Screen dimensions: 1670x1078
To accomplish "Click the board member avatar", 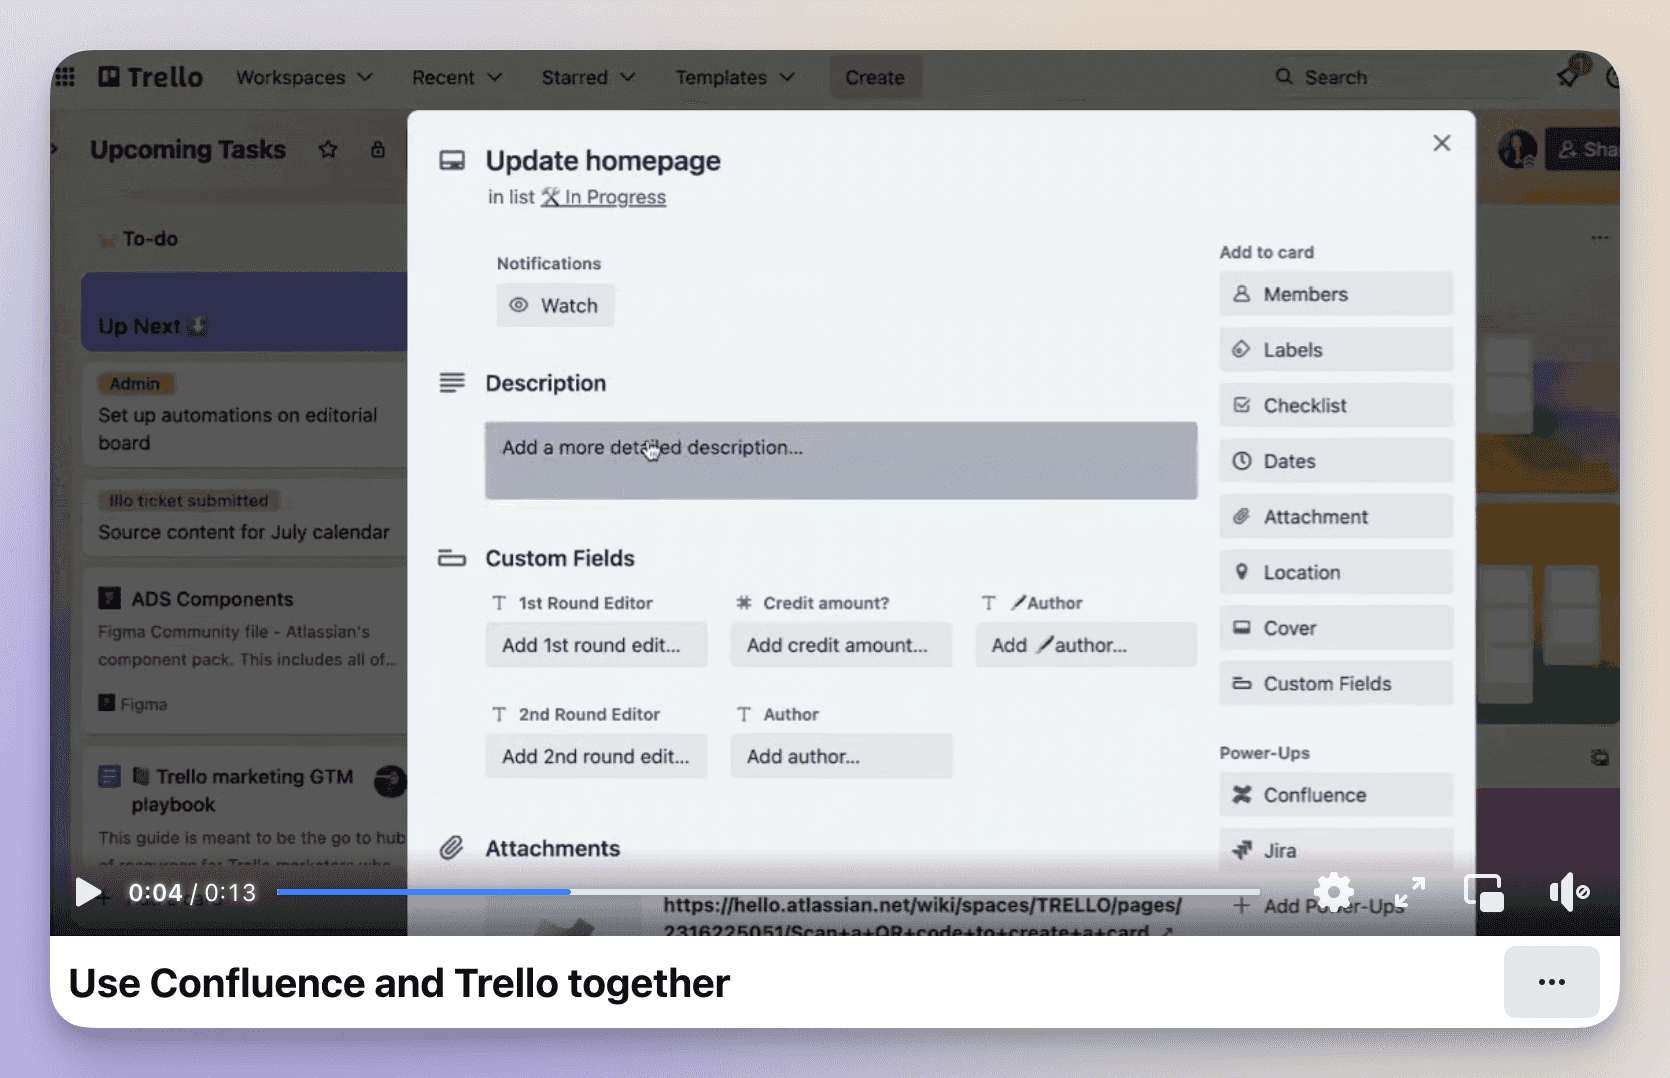I will 1517,150.
